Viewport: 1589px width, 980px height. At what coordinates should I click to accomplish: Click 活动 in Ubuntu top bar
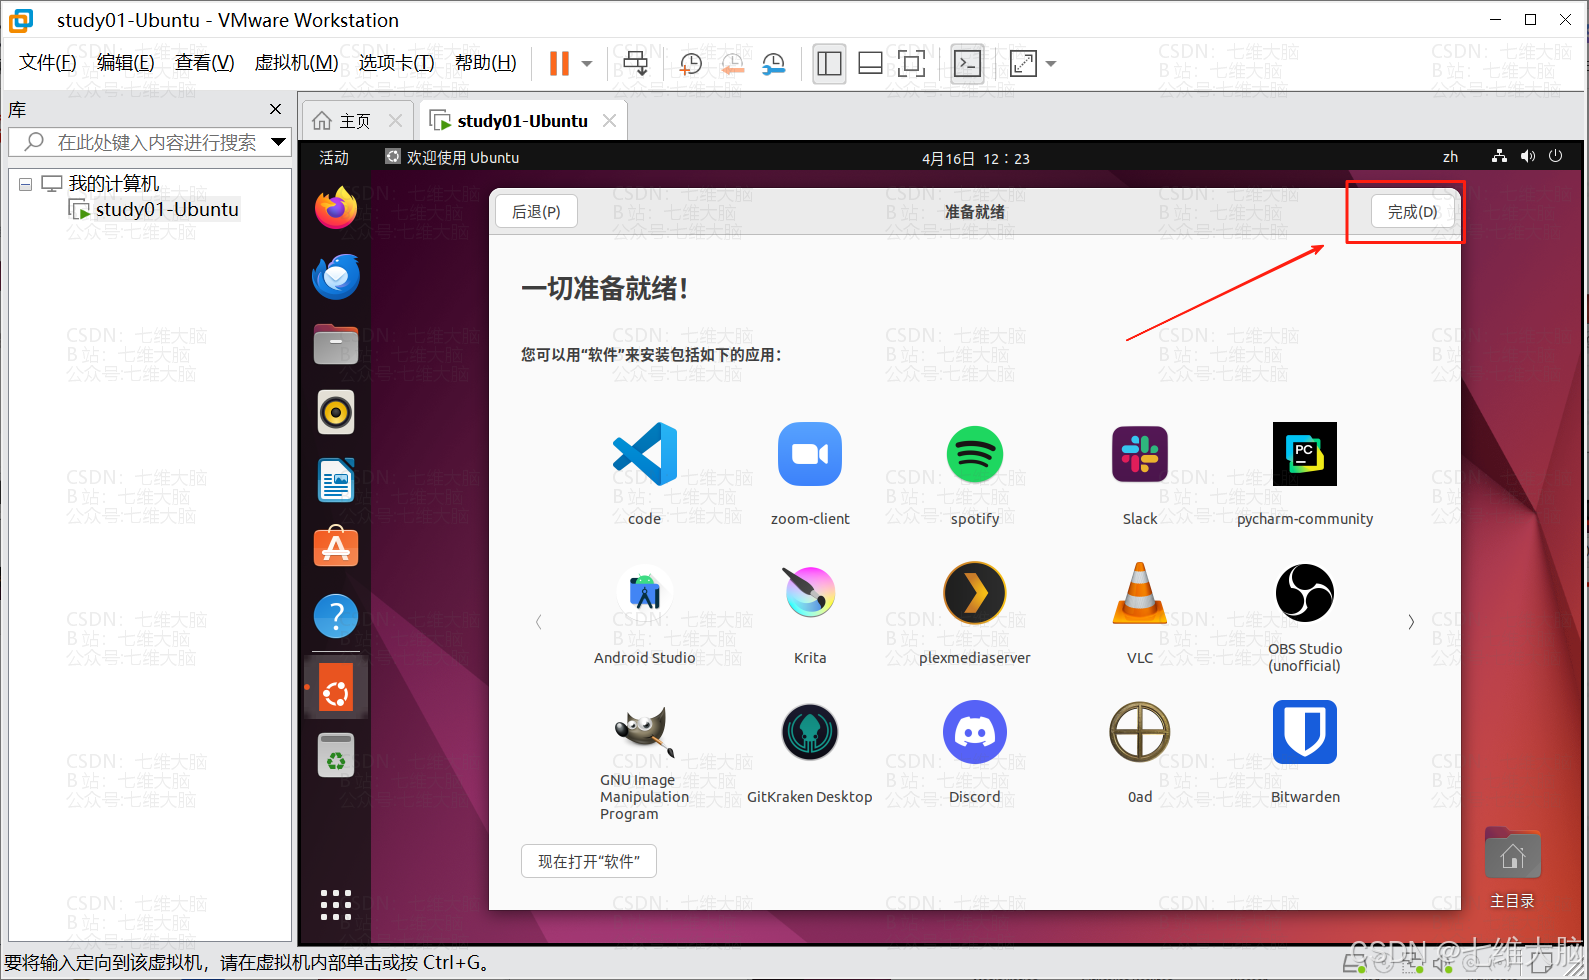click(x=334, y=158)
